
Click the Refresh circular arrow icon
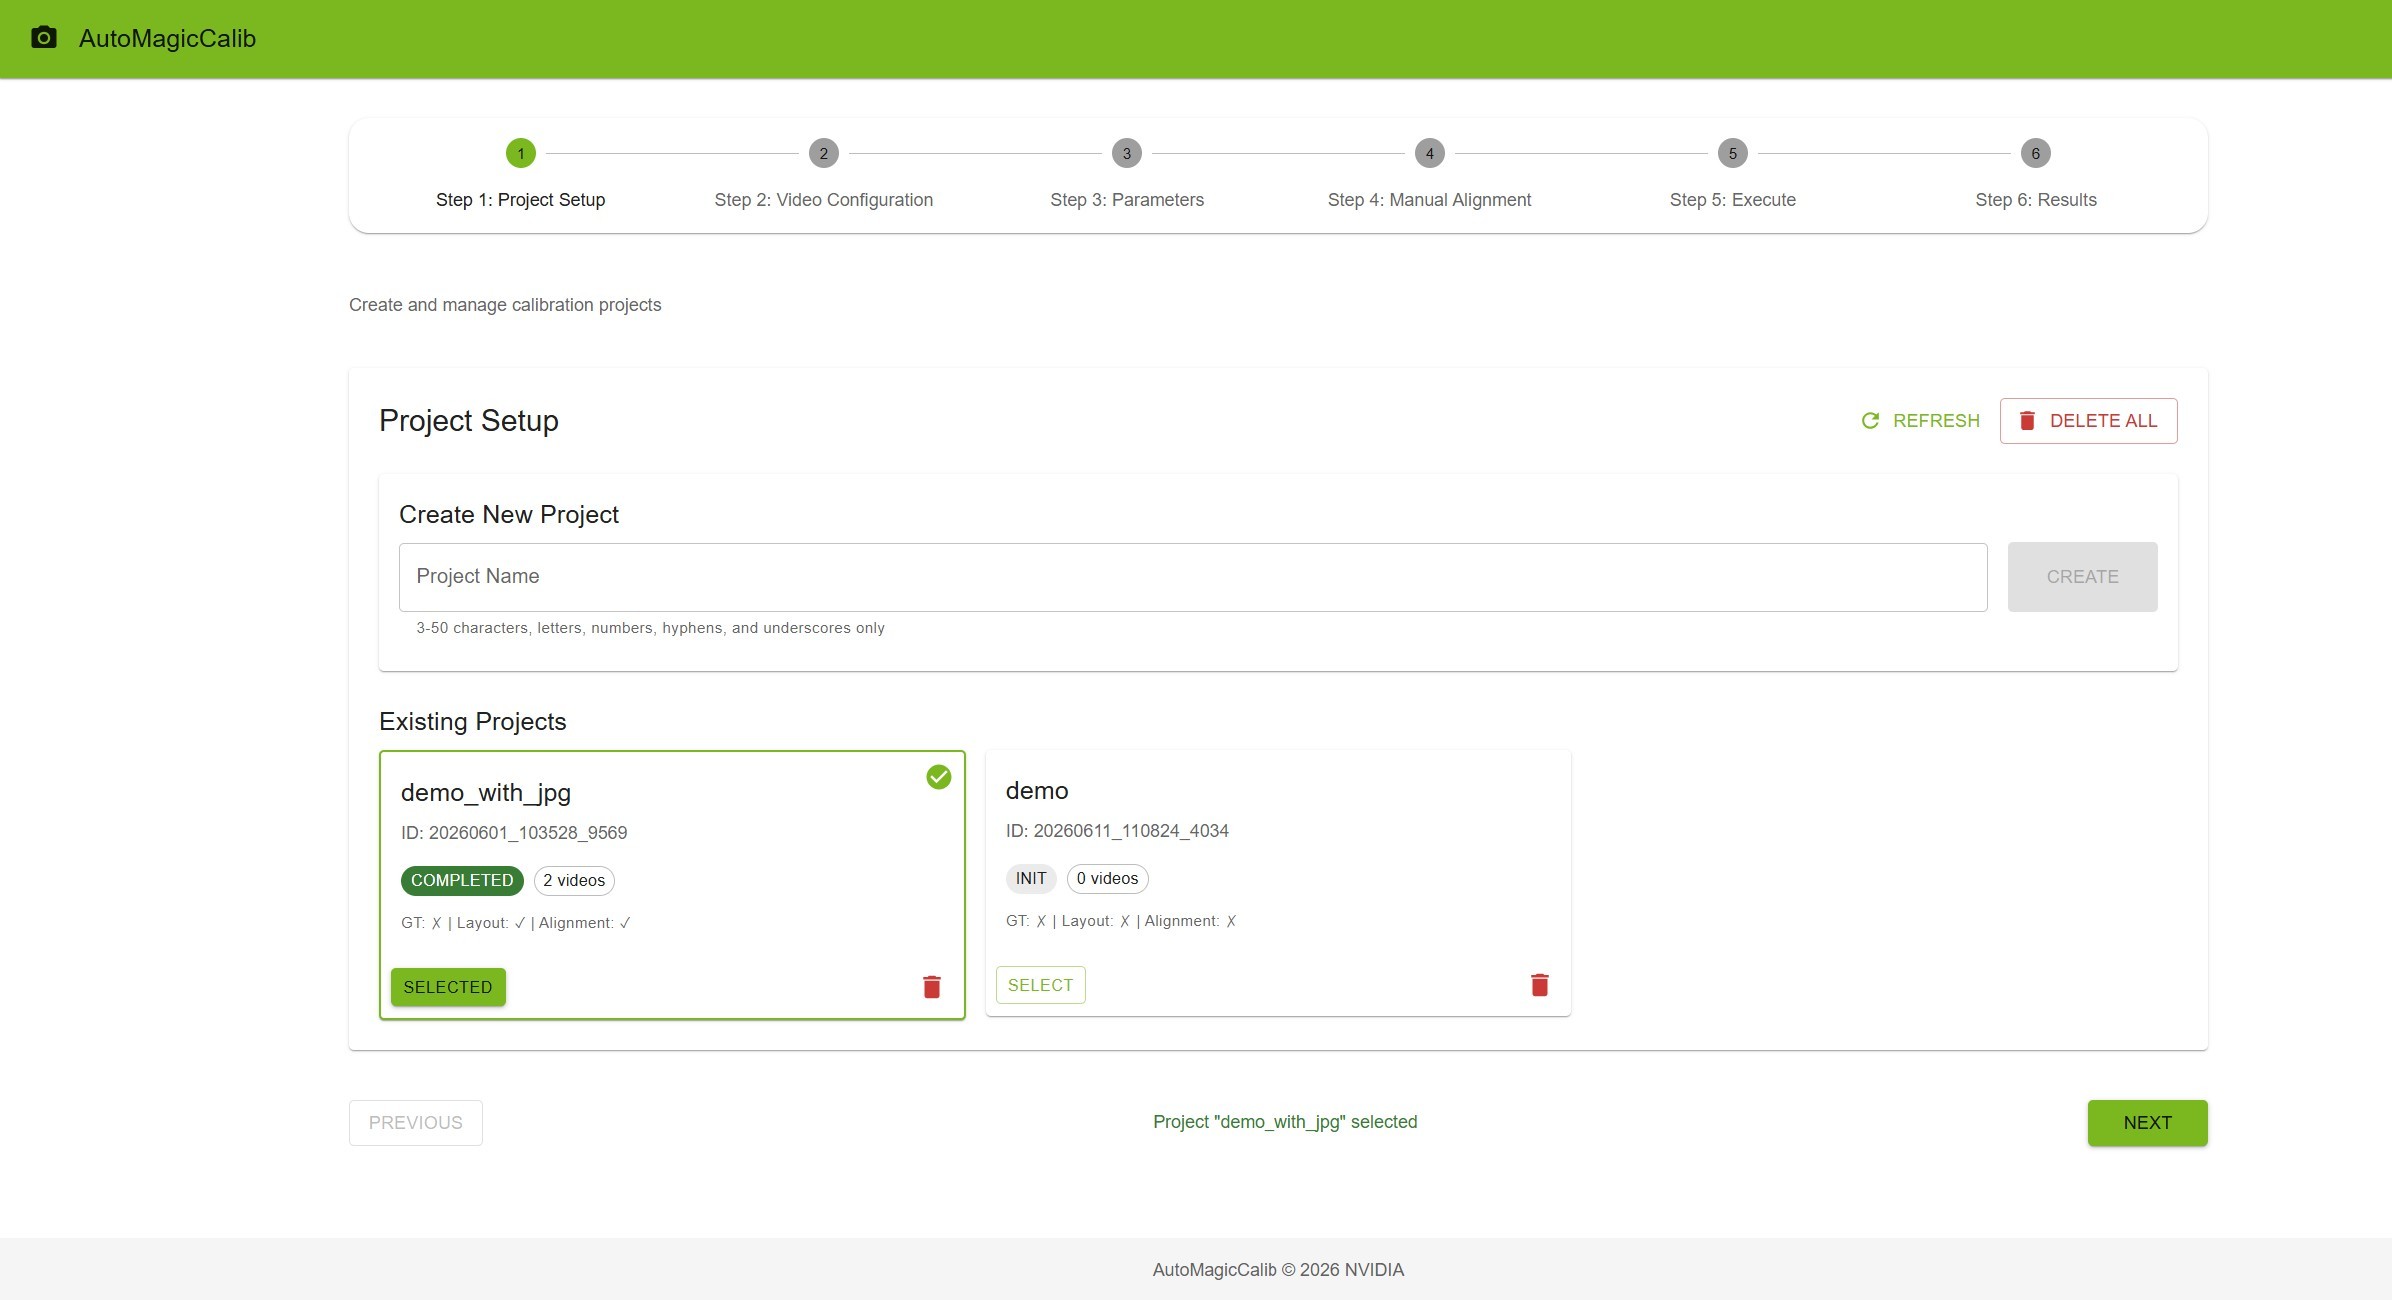1870,421
